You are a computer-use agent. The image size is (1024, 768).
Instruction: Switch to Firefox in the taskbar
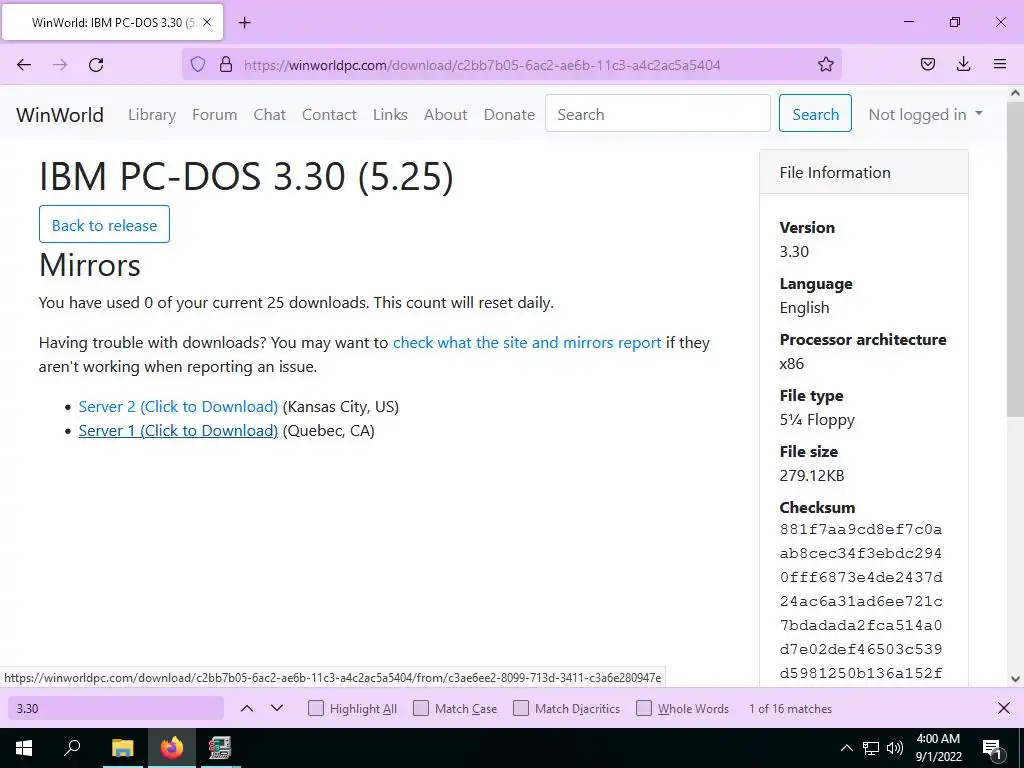click(x=172, y=748)
